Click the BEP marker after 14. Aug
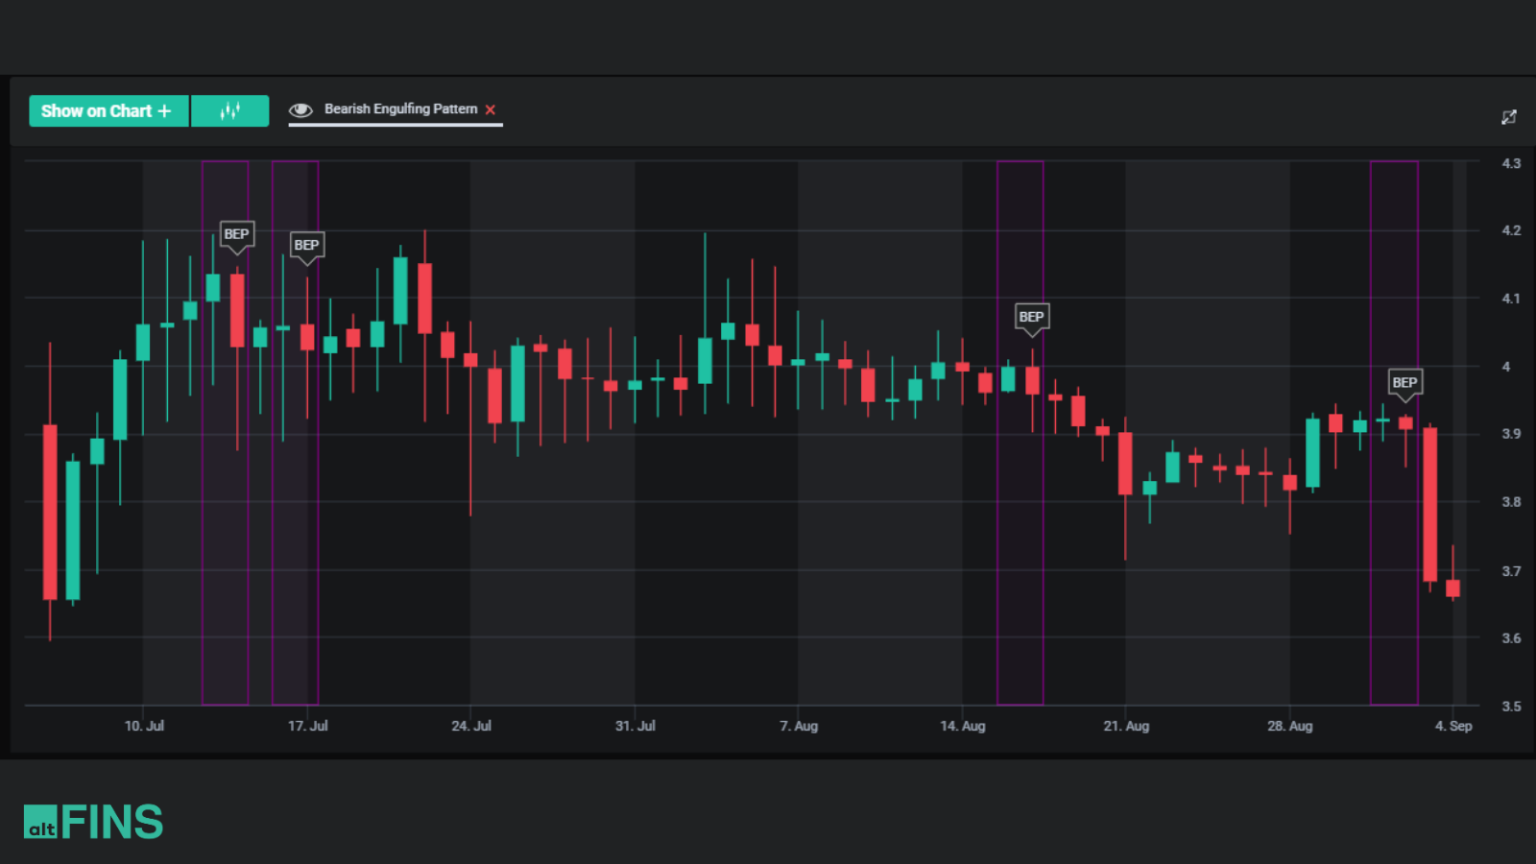Image resolution: width=1536 pixels, height=864 pixels. [x=1031, y=318]
